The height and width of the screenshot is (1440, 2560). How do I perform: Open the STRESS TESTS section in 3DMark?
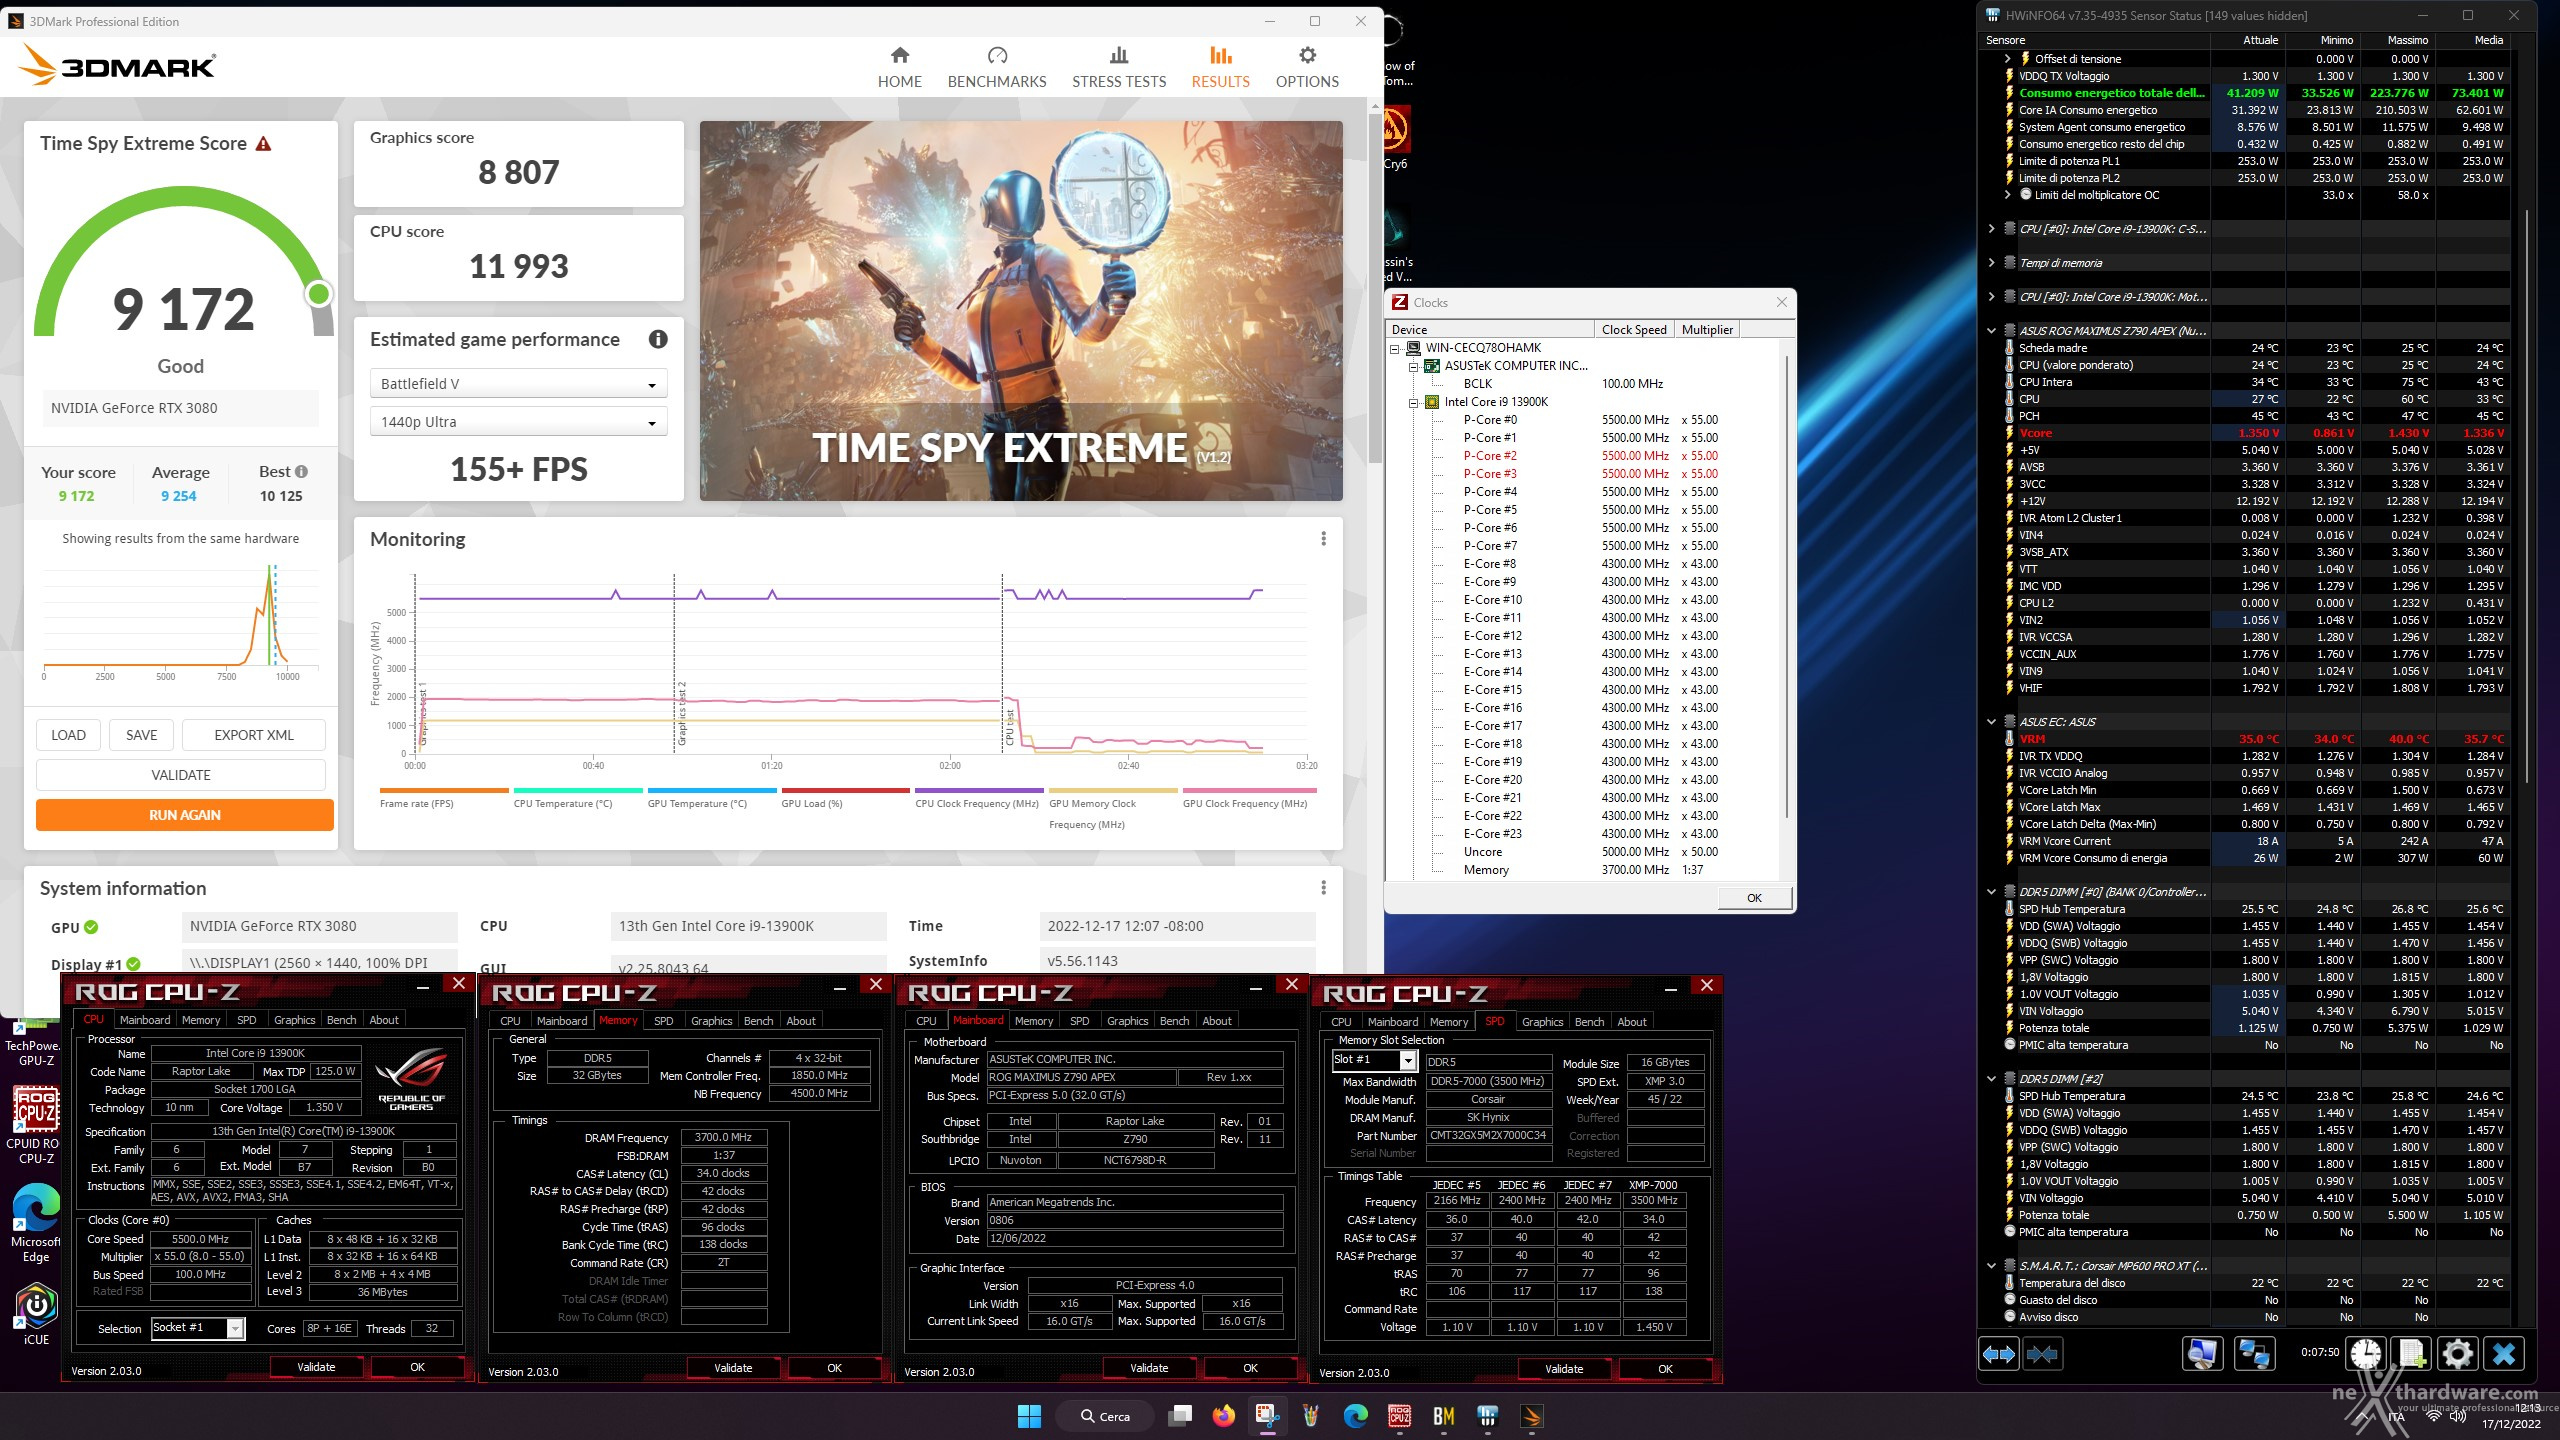1118,67
